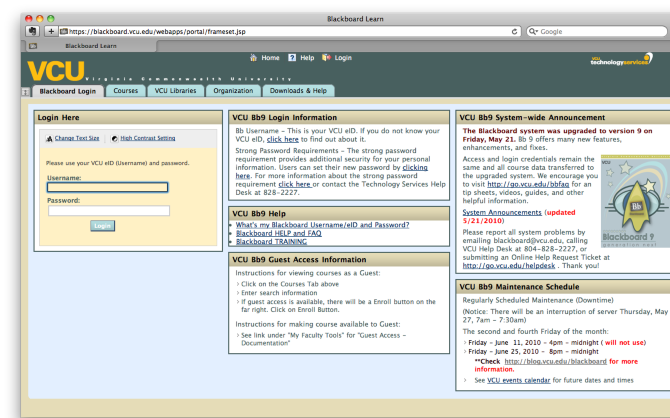Screen dimensions: 670x418
Task: Click the Google search box in toolbar
Action: [x=600, y=31]
